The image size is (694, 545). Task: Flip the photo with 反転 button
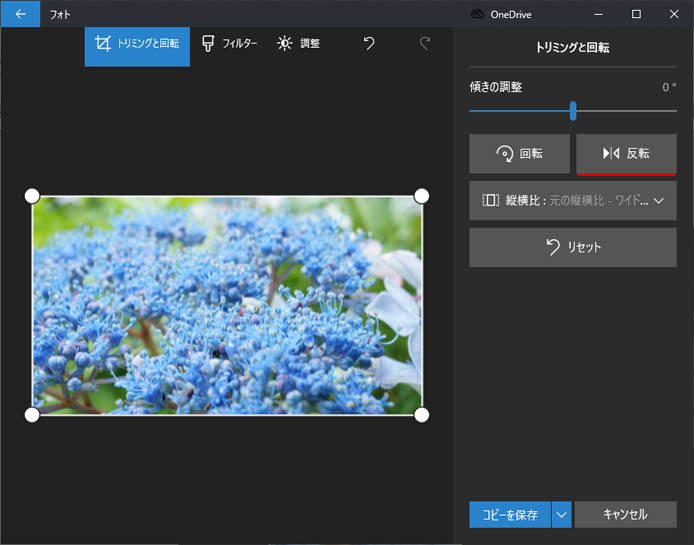click(x=626, y=154)
